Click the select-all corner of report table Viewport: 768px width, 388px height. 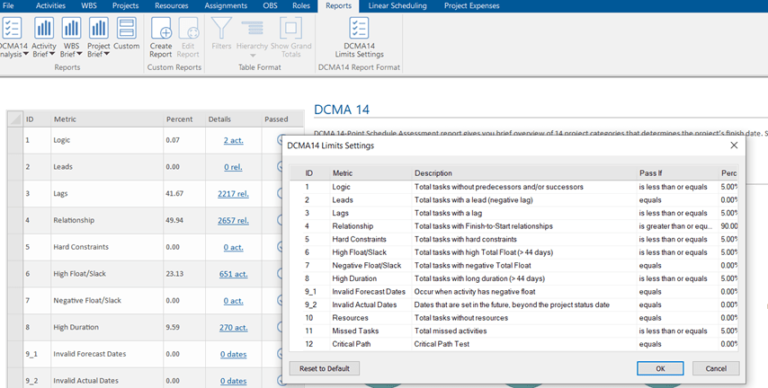point(15,119)
